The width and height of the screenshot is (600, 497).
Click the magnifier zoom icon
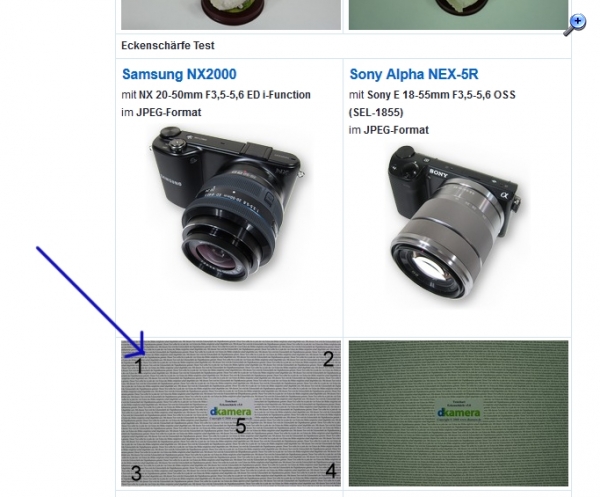[575, 24]
